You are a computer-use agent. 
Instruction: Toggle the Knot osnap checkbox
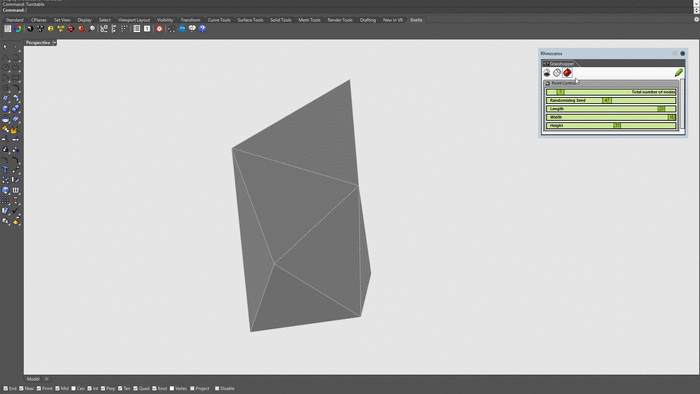point(154,389)
